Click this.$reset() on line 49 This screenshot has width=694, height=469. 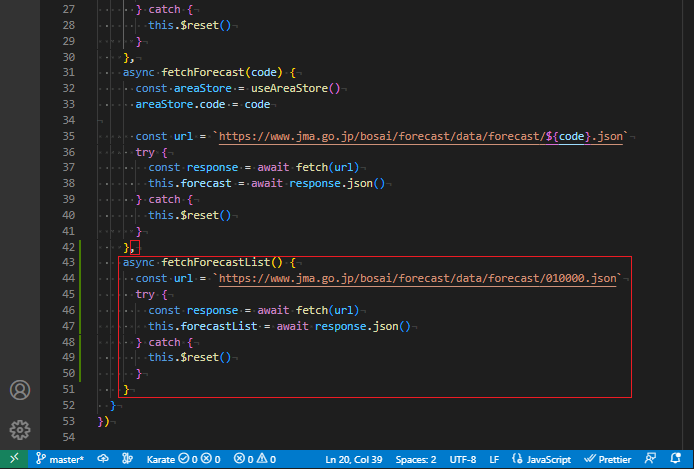(190, 357)
